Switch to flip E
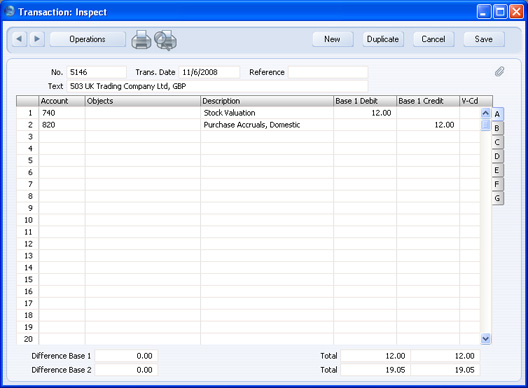Image resolution: width=528 pixels, height=388 pixels. (497, 170)
